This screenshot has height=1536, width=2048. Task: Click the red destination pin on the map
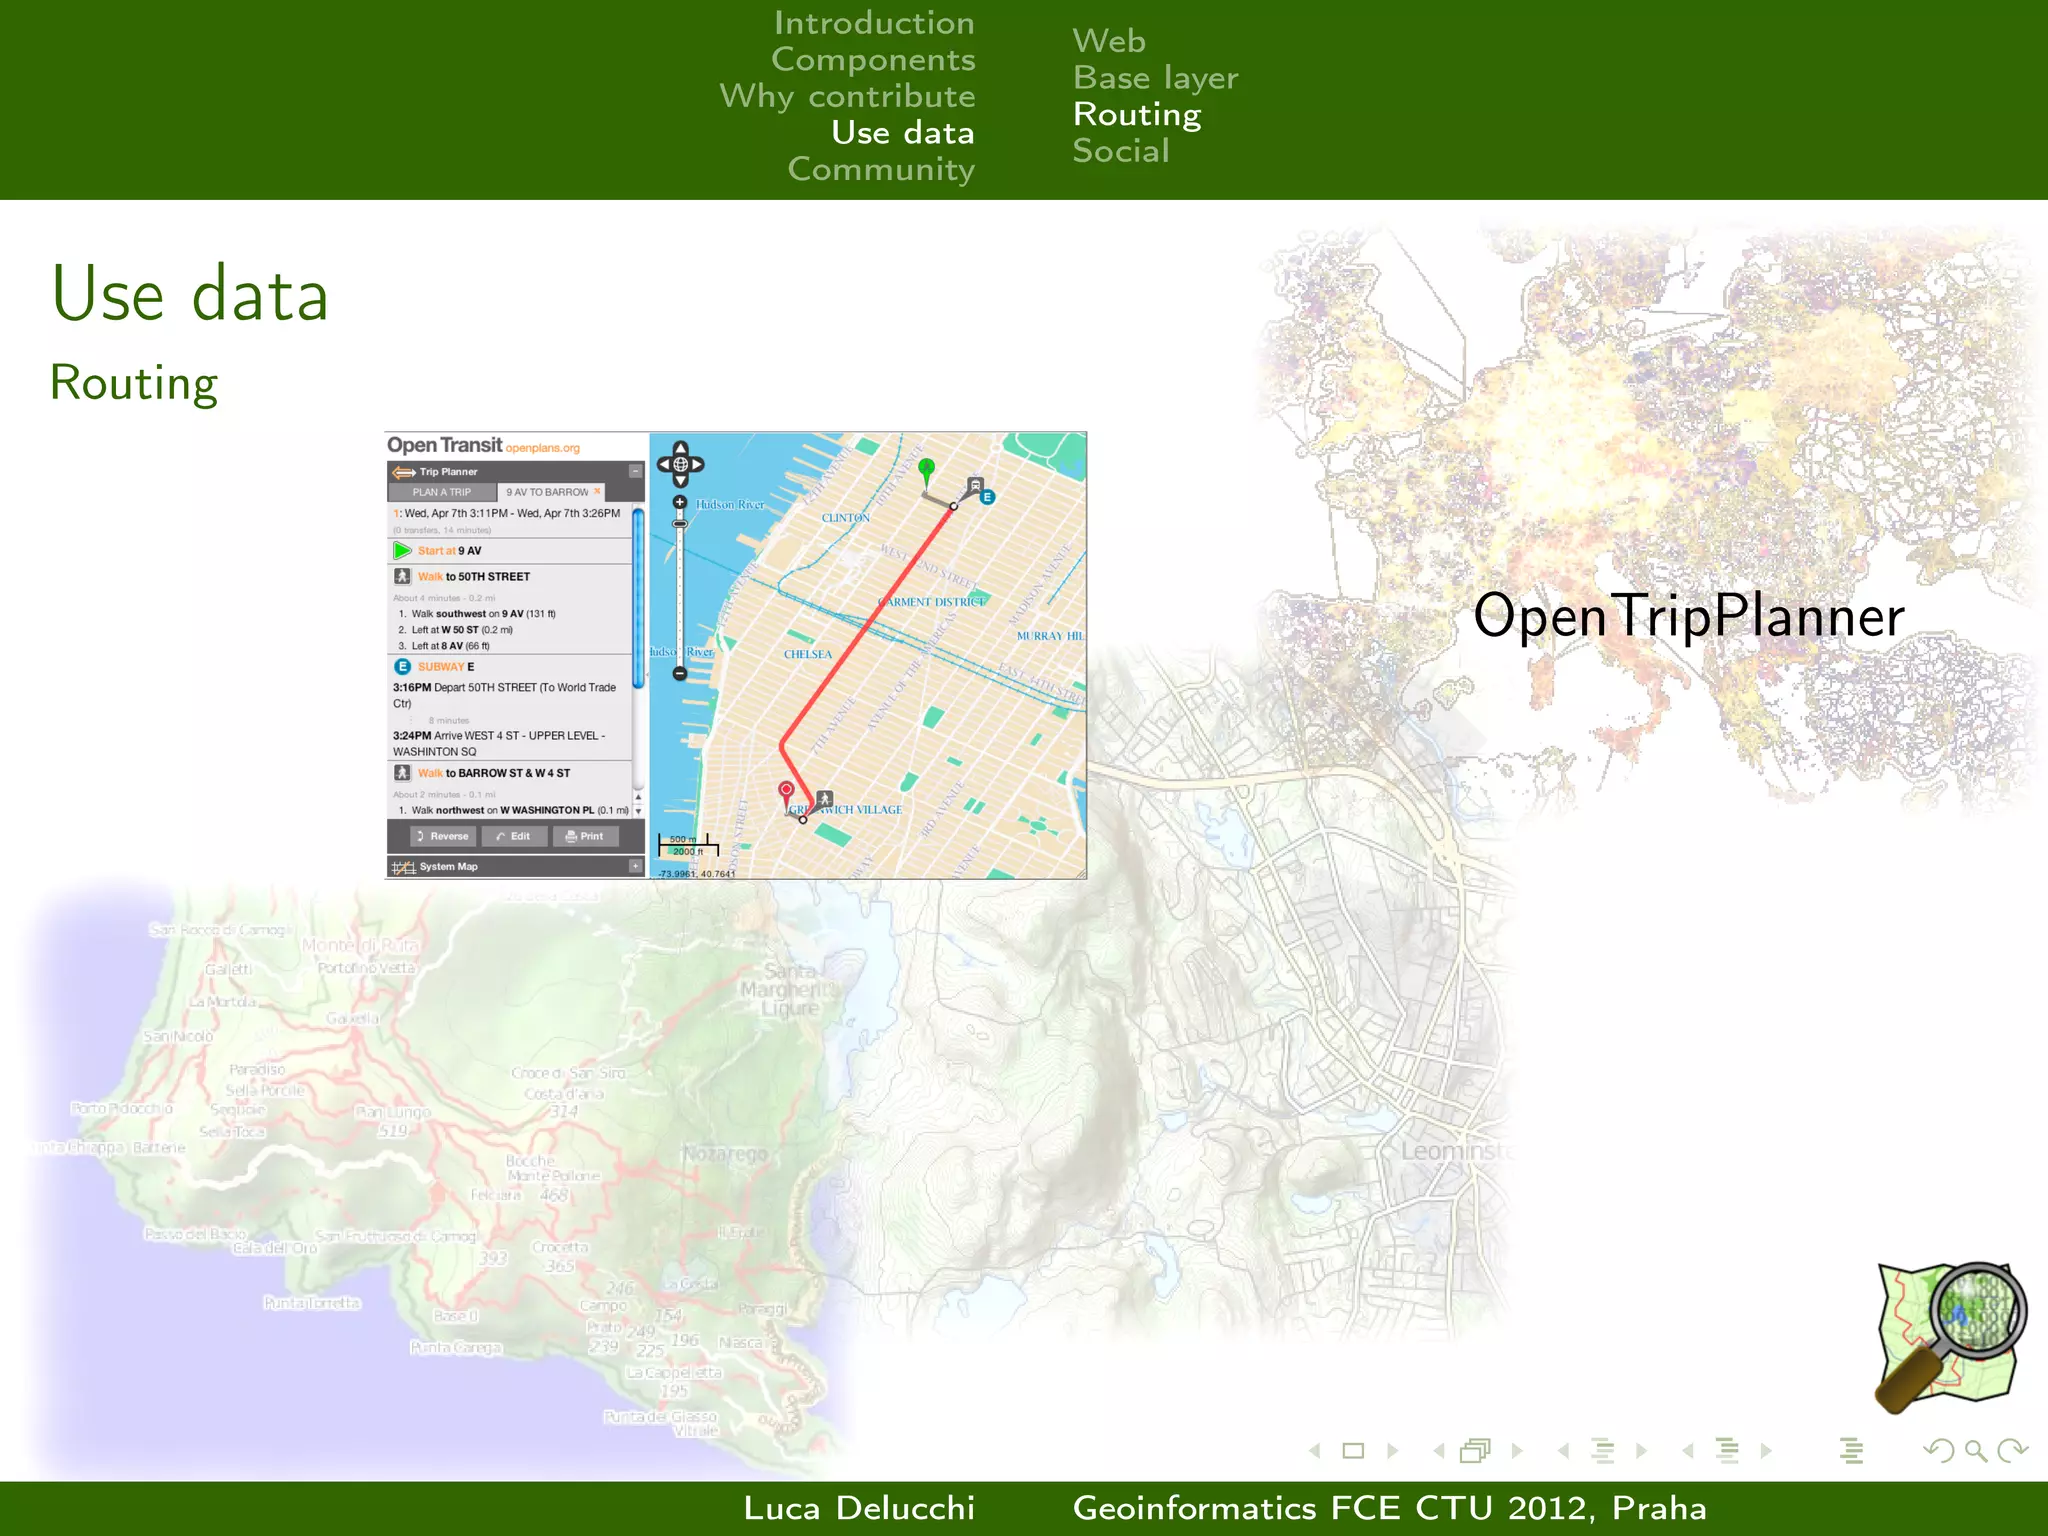point(787,795)
